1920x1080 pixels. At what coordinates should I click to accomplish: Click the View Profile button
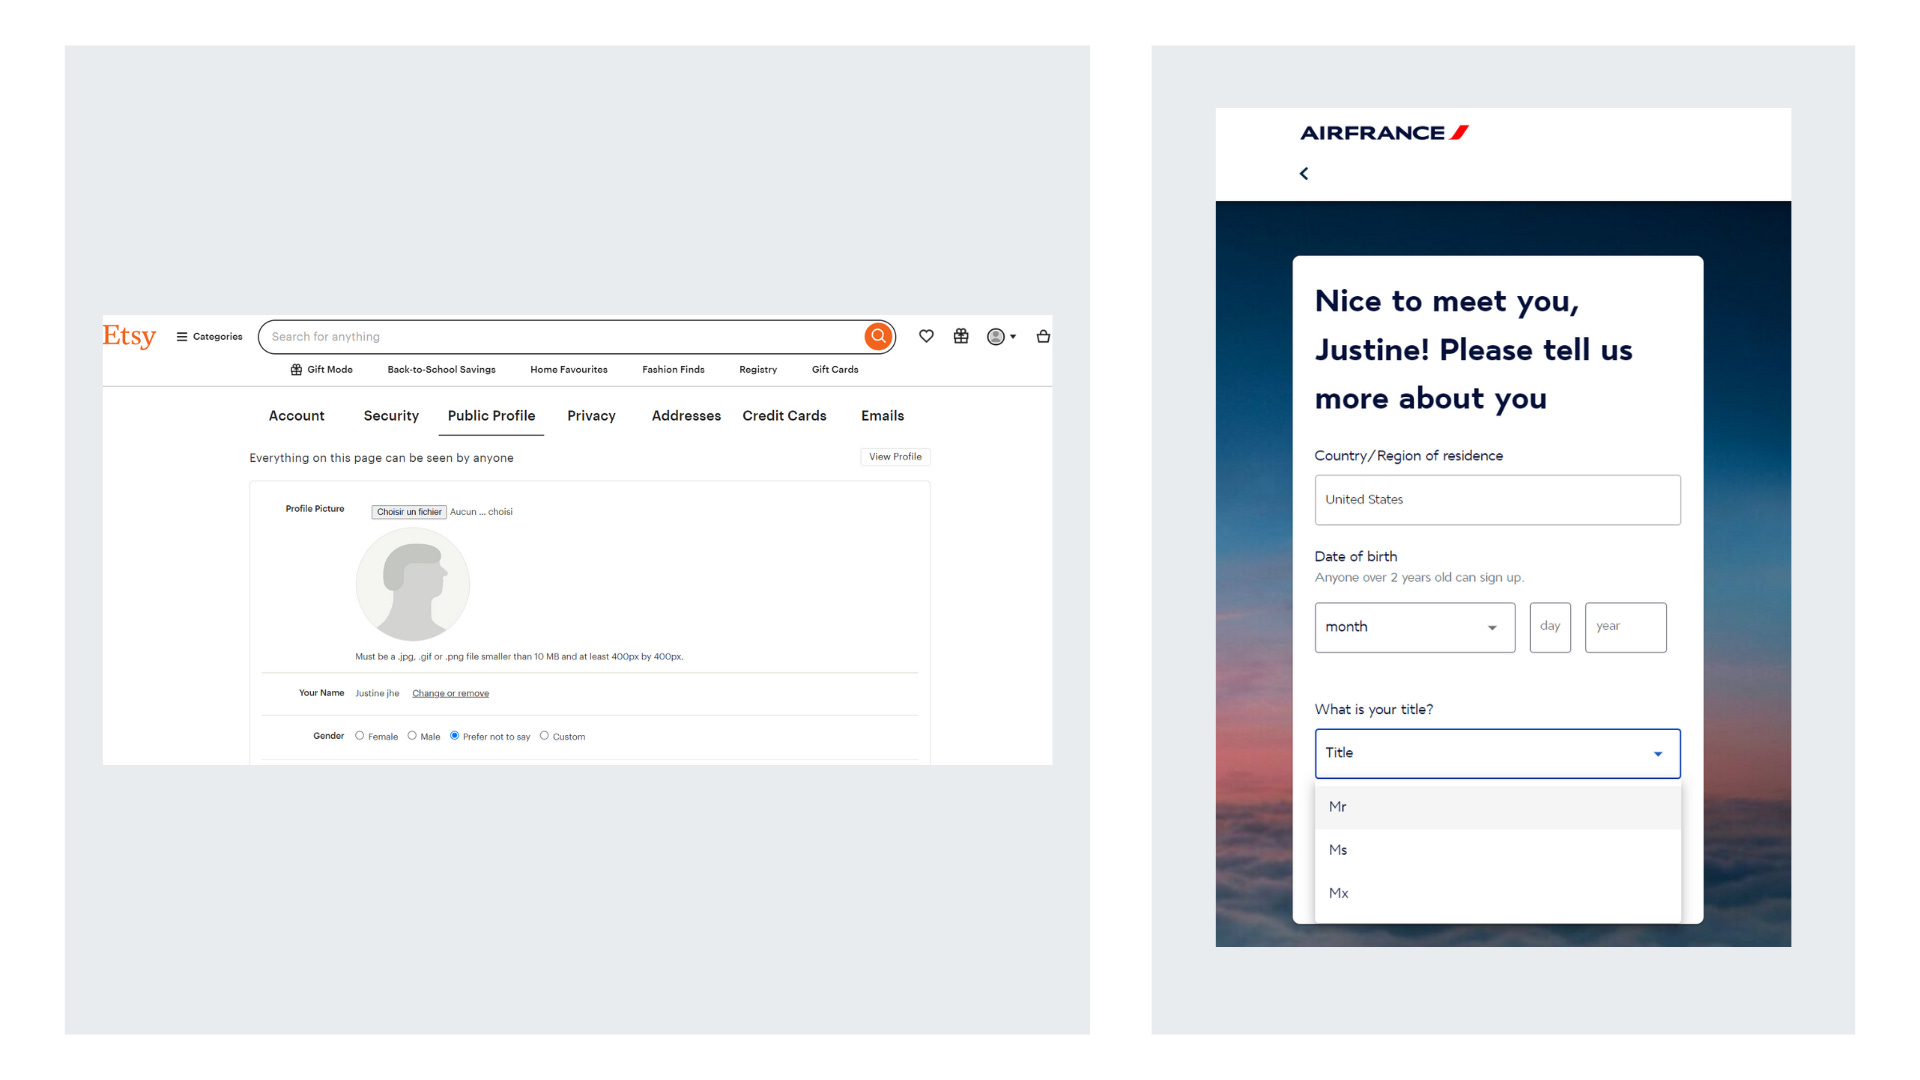coord(895,457)
